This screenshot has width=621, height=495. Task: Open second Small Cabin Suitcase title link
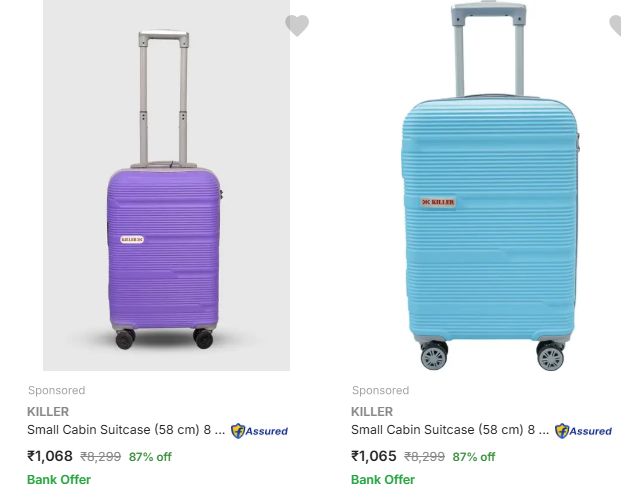[x=450, y=430]
